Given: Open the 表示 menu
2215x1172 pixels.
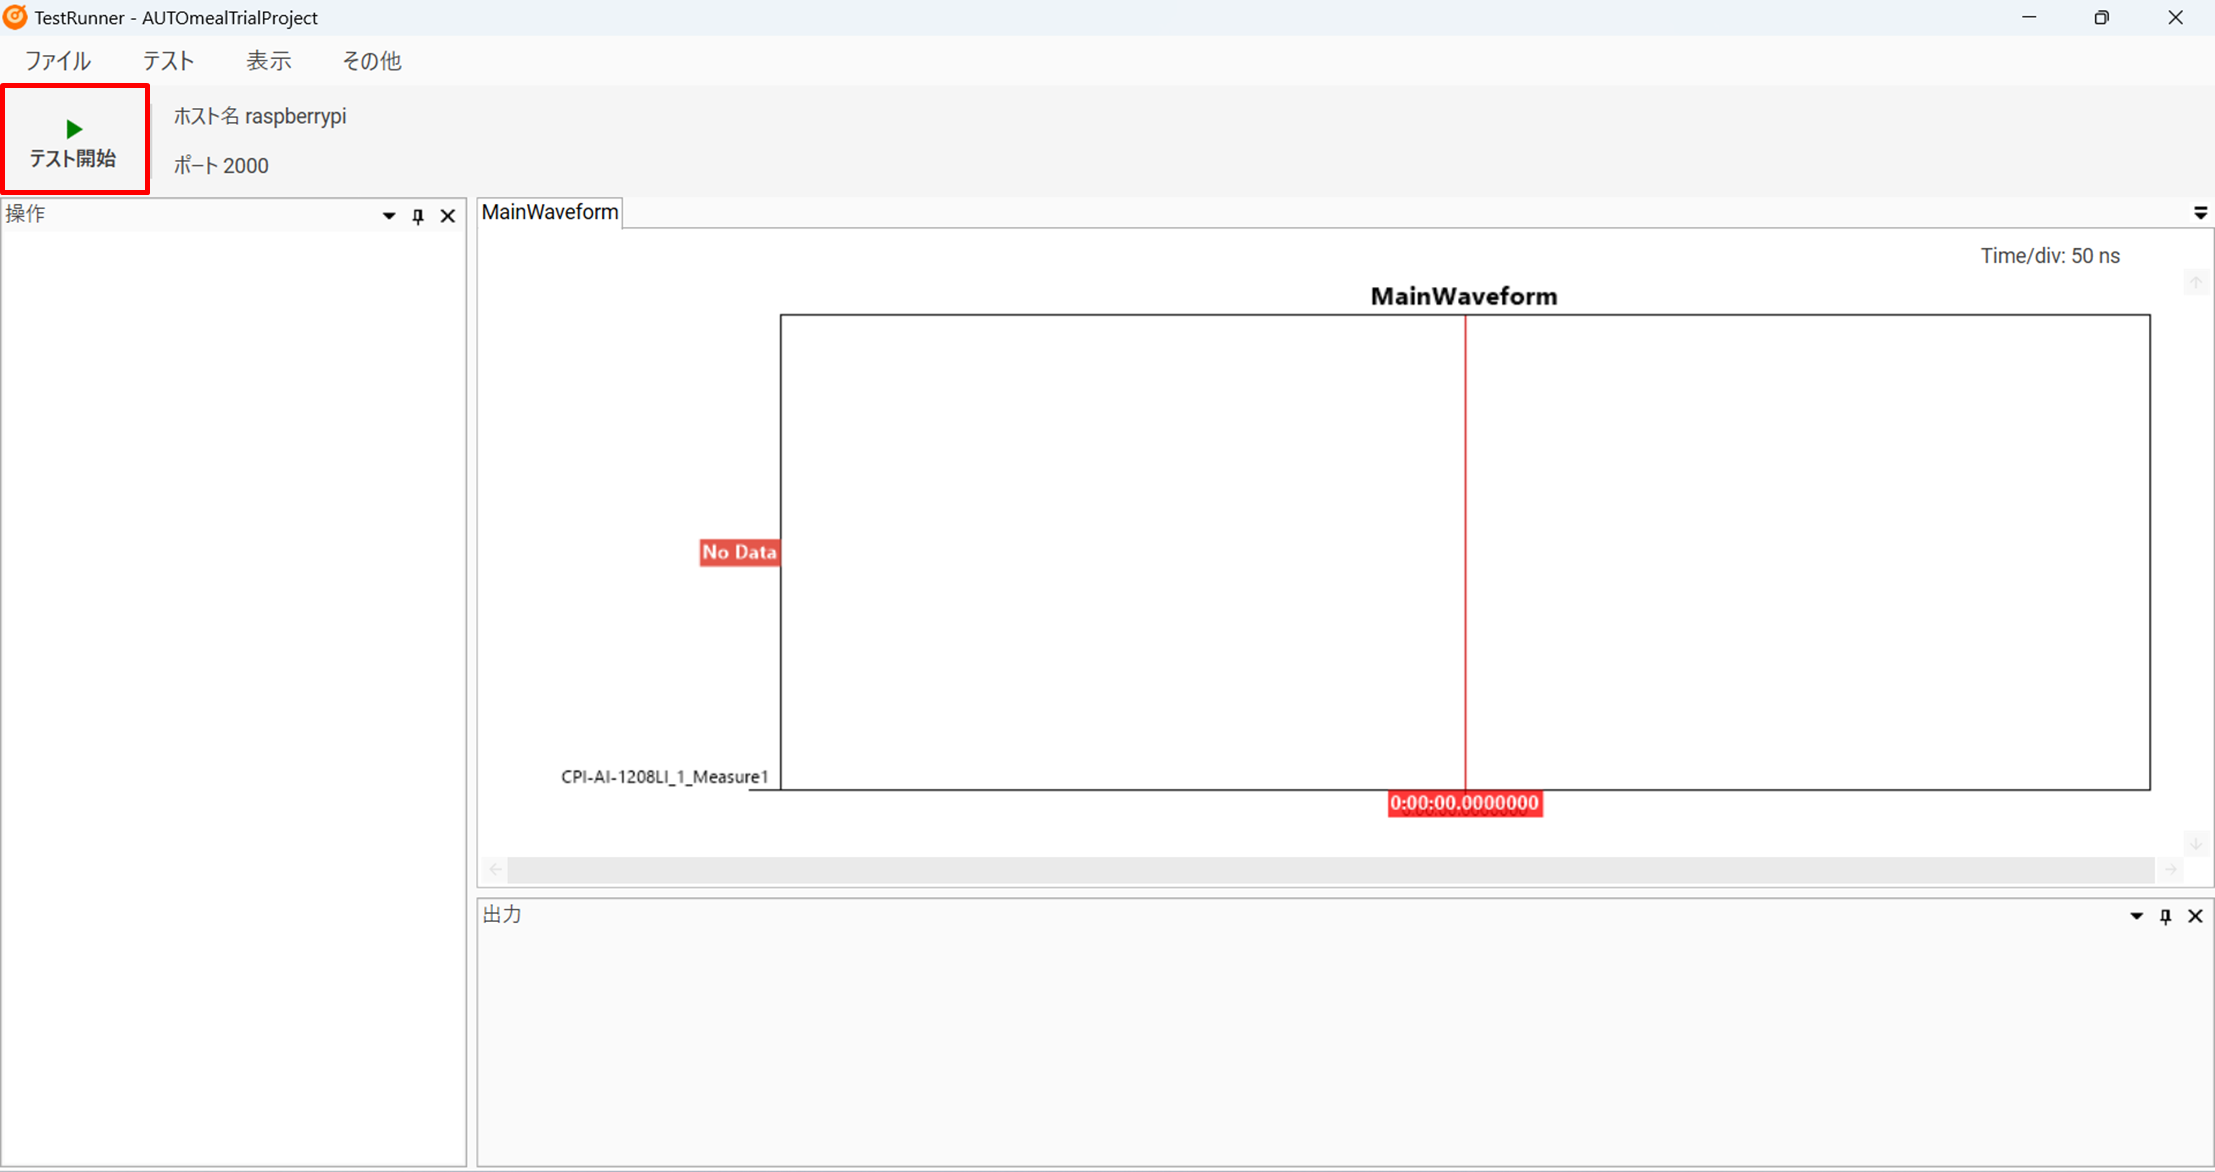Looking at the screenshot, I should pyautogui.click(x=268, y=61).
